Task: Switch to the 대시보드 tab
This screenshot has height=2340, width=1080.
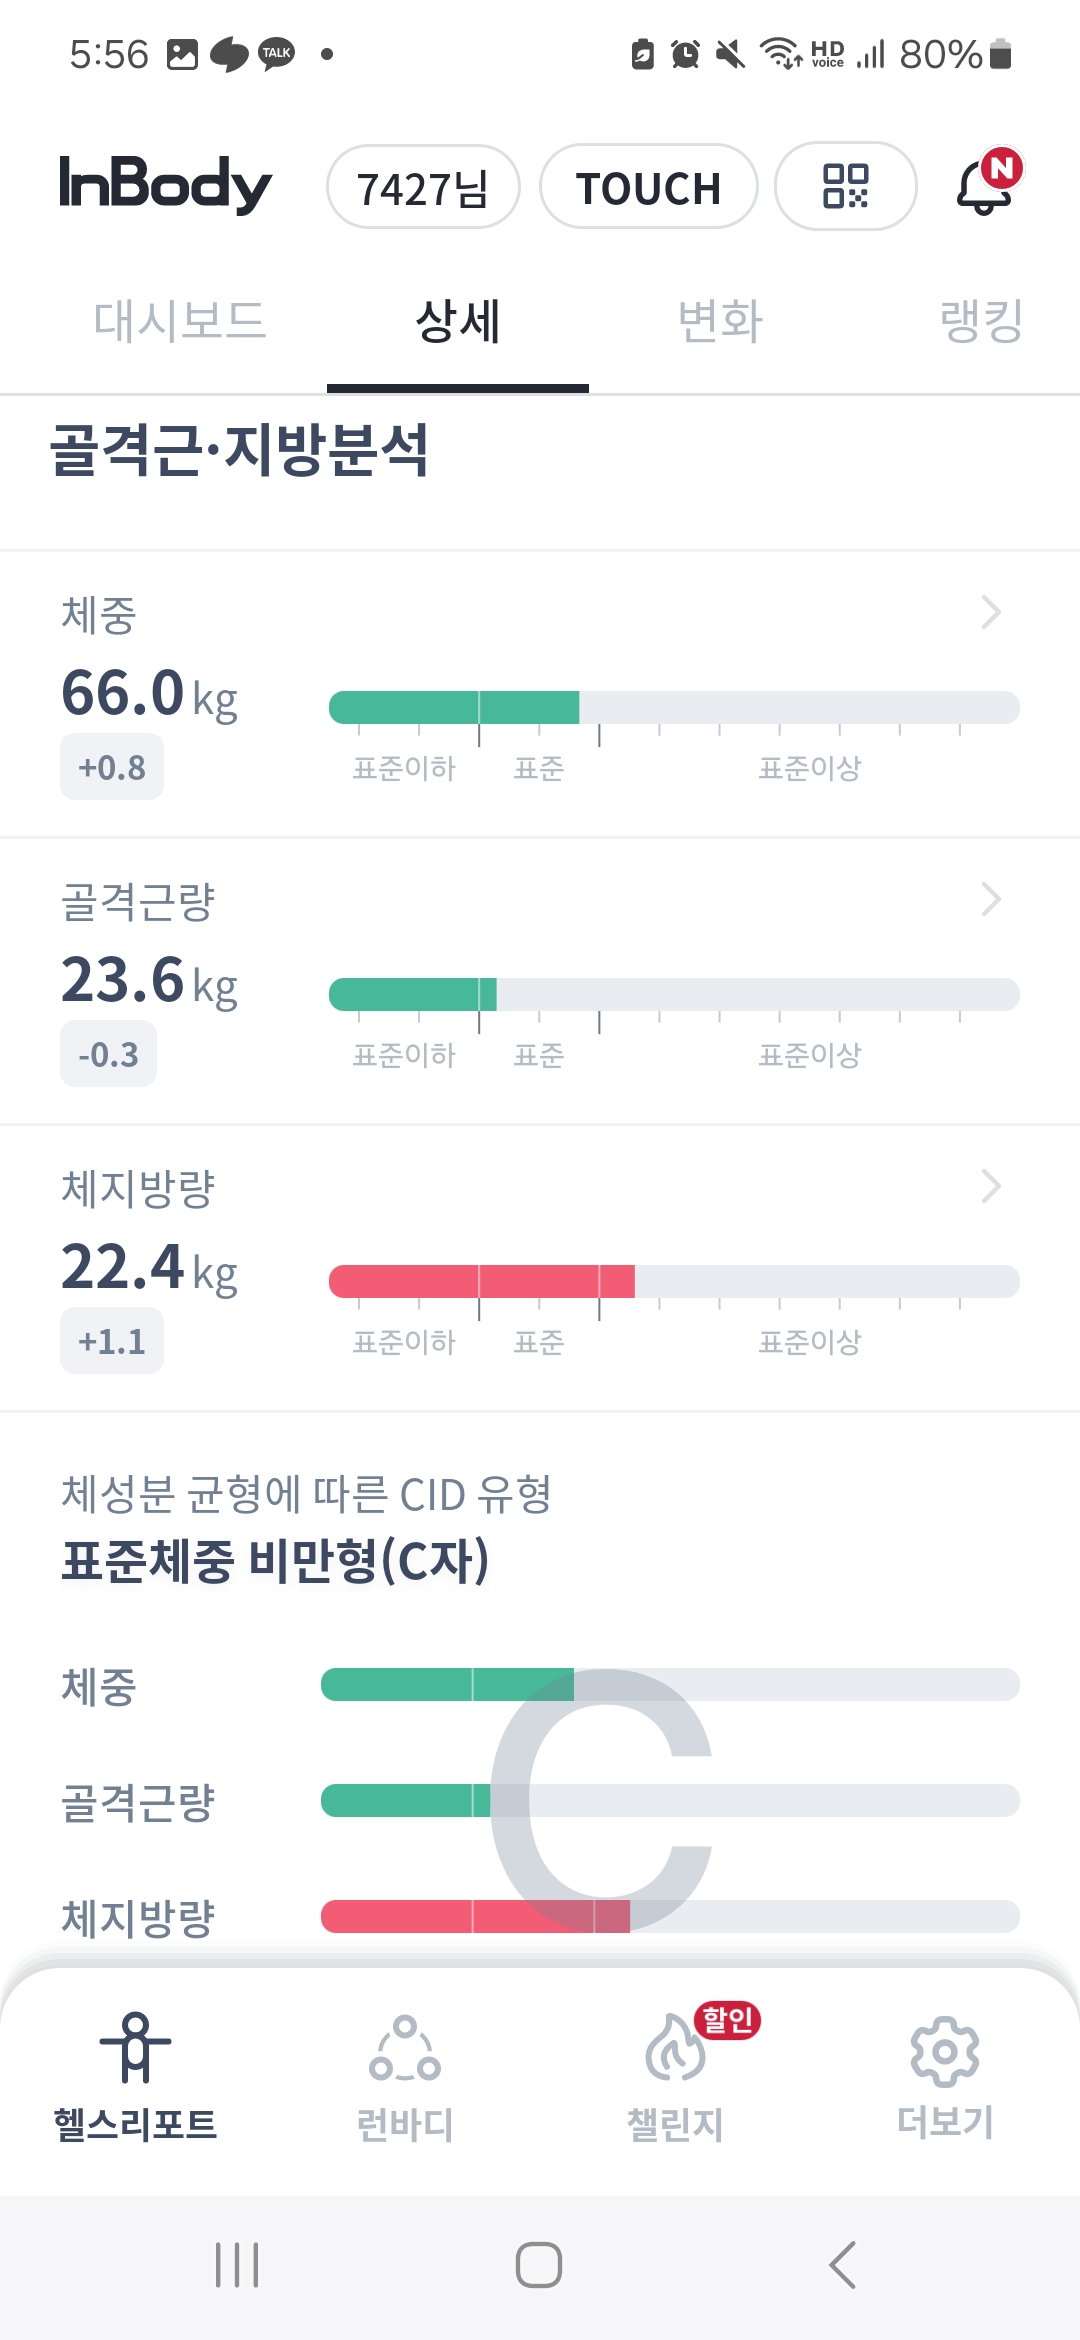Action: click(x=180, y=321)
